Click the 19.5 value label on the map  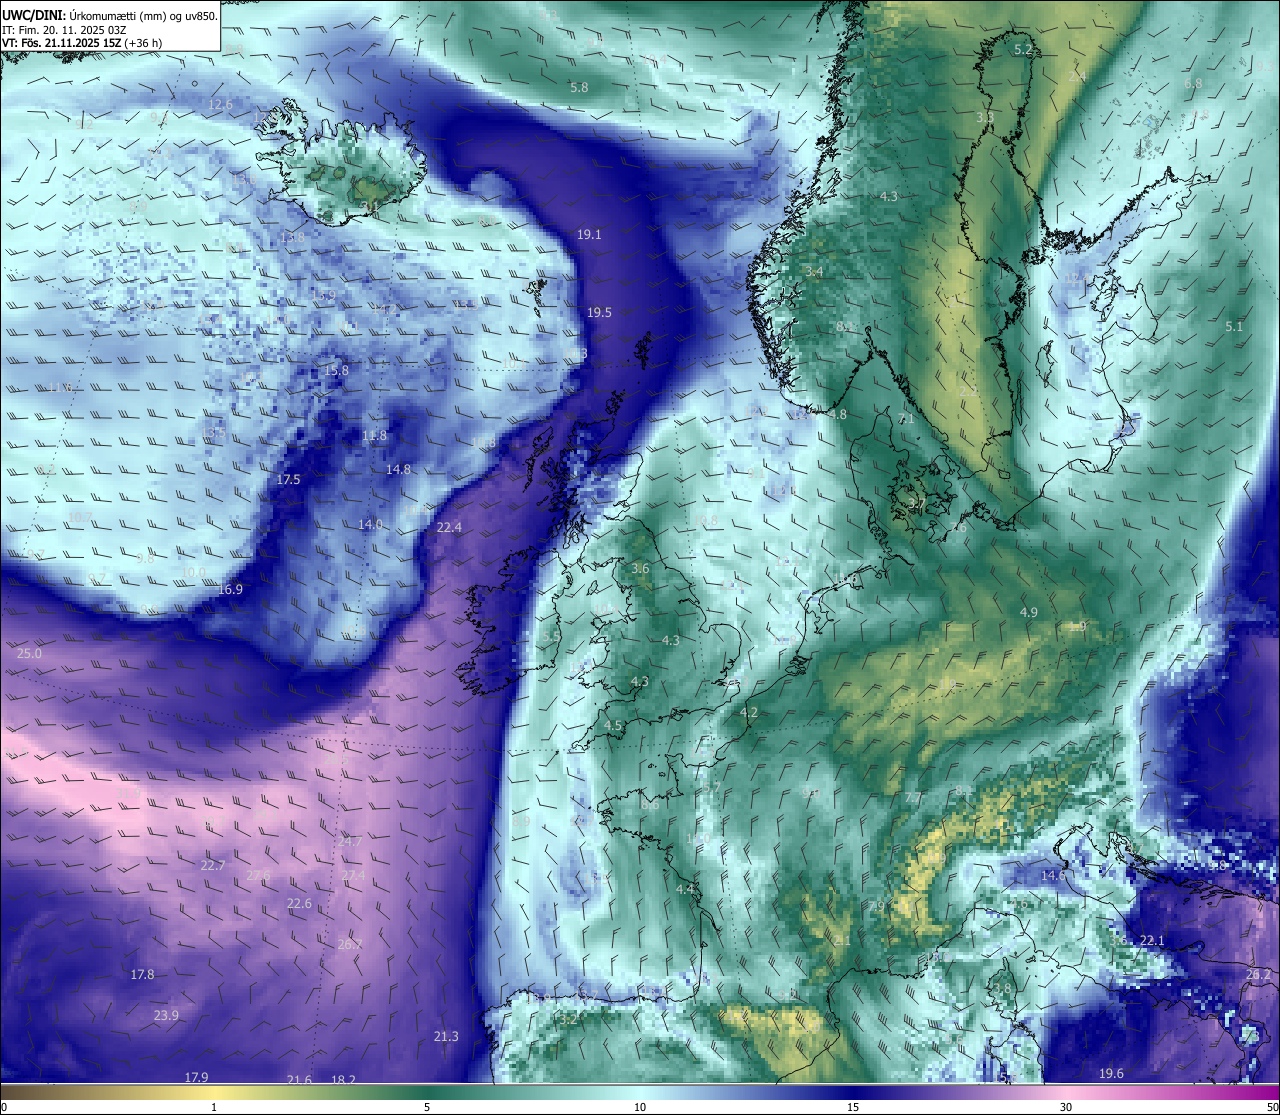point(599,313)
